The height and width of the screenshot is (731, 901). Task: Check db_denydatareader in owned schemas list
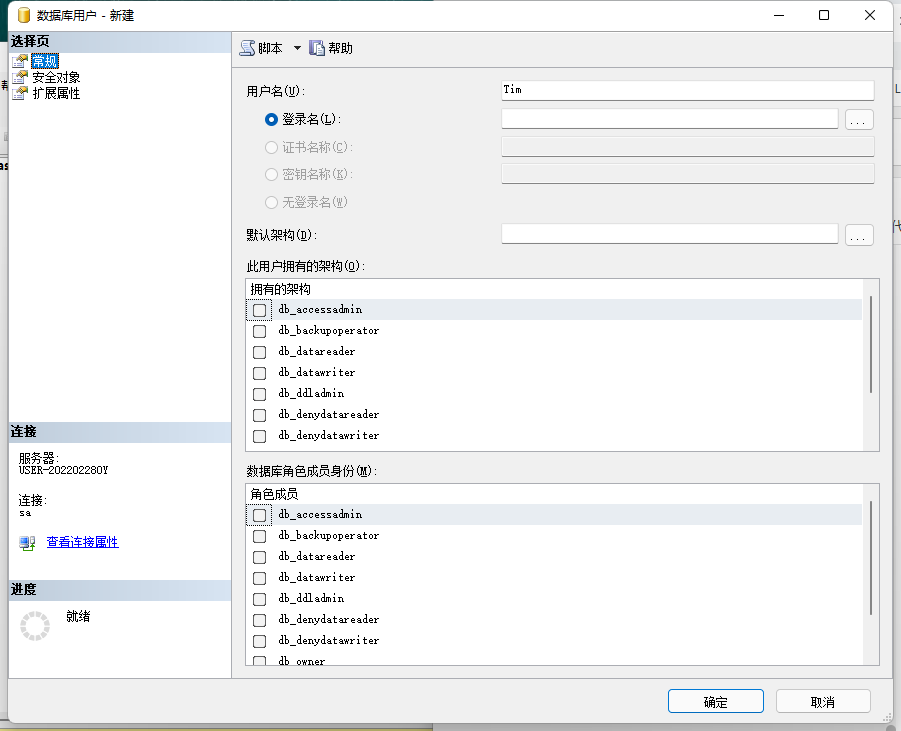point(260,415)
